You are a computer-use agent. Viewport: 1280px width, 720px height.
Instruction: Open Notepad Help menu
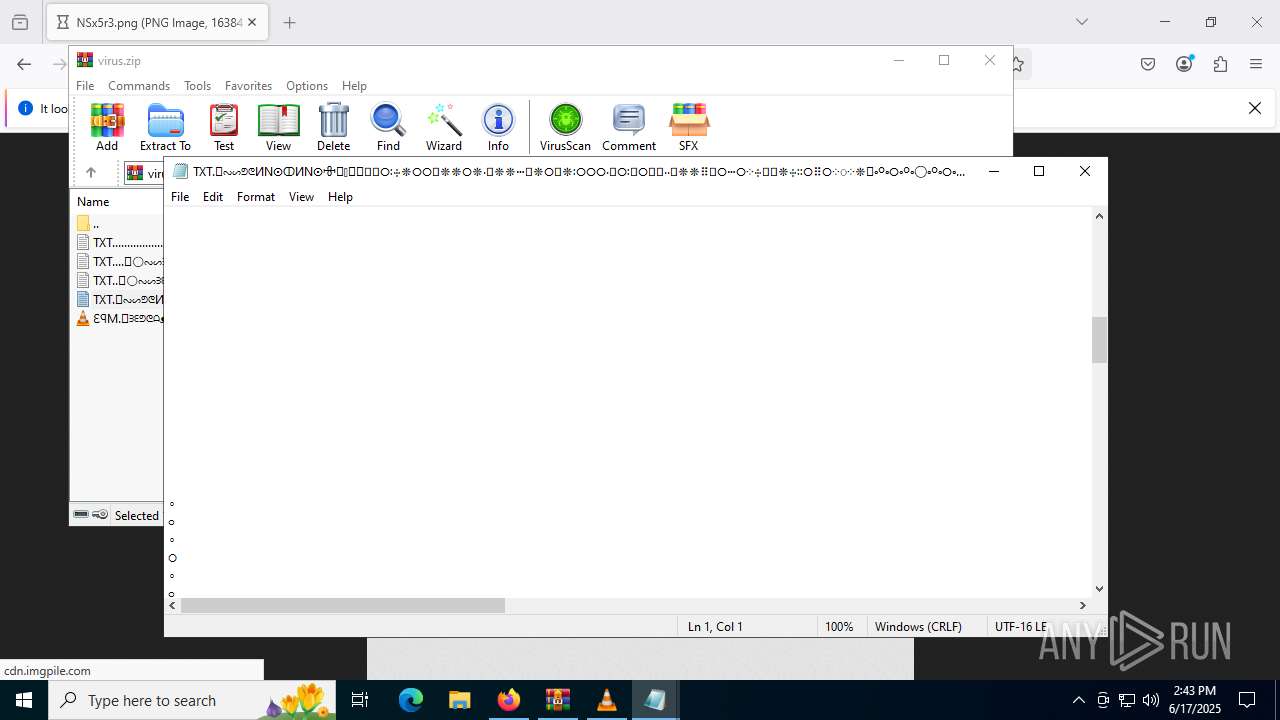(x=340, y=197)
